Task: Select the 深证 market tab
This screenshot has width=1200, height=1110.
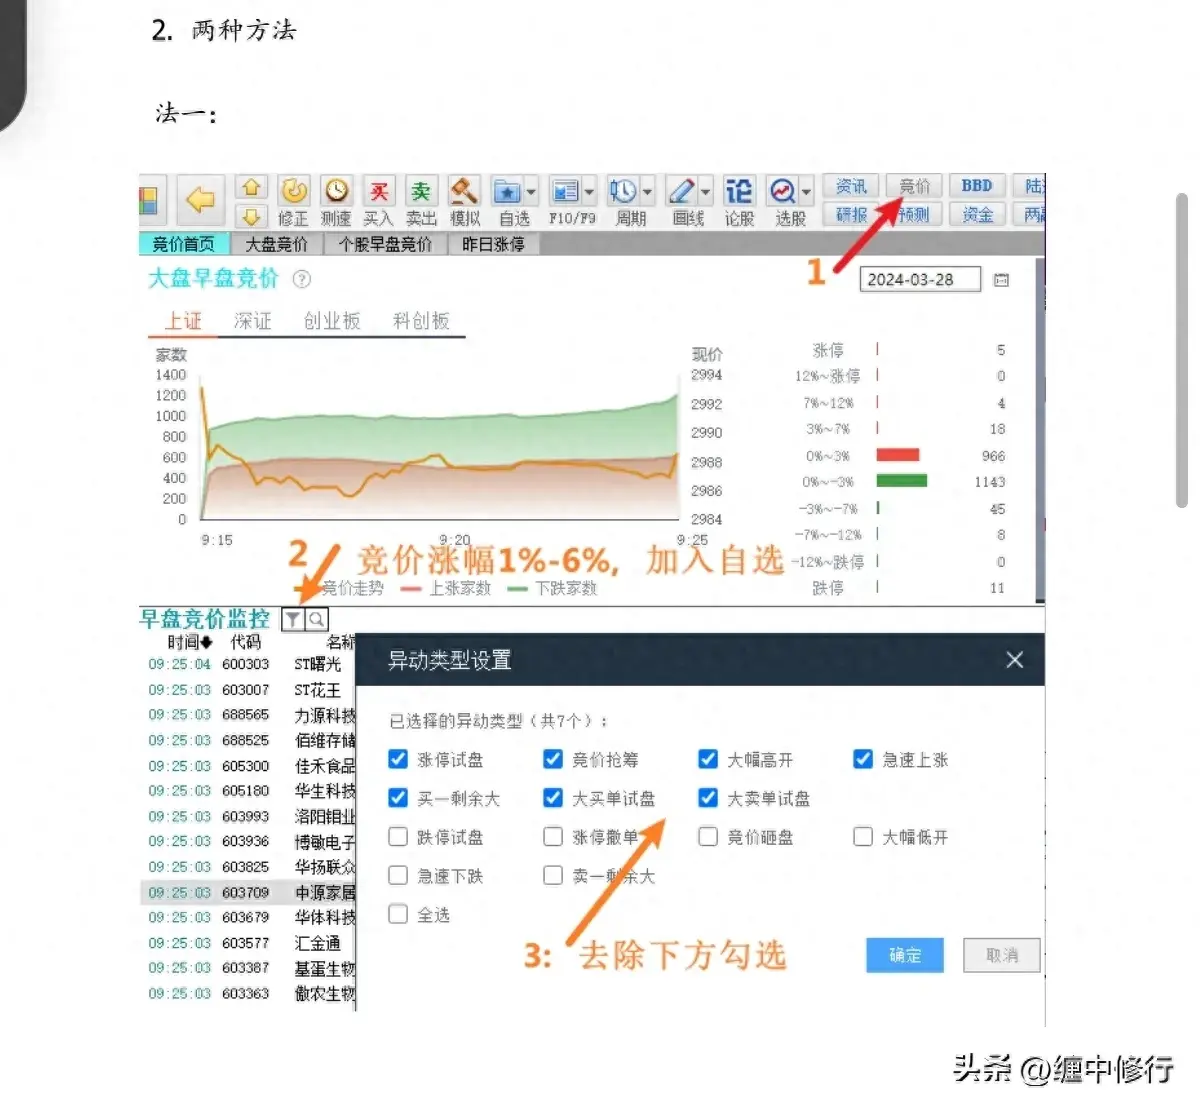Action: (252, 320)
